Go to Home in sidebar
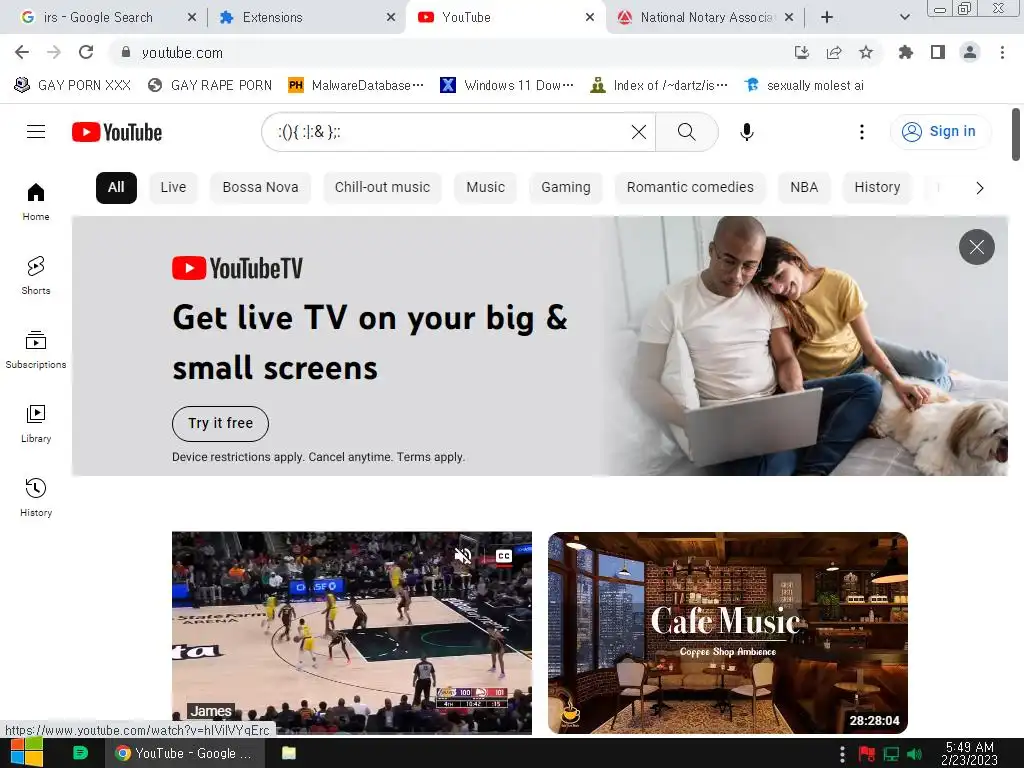The width and height of the screenshot is (1024, 768). (36, 202)
